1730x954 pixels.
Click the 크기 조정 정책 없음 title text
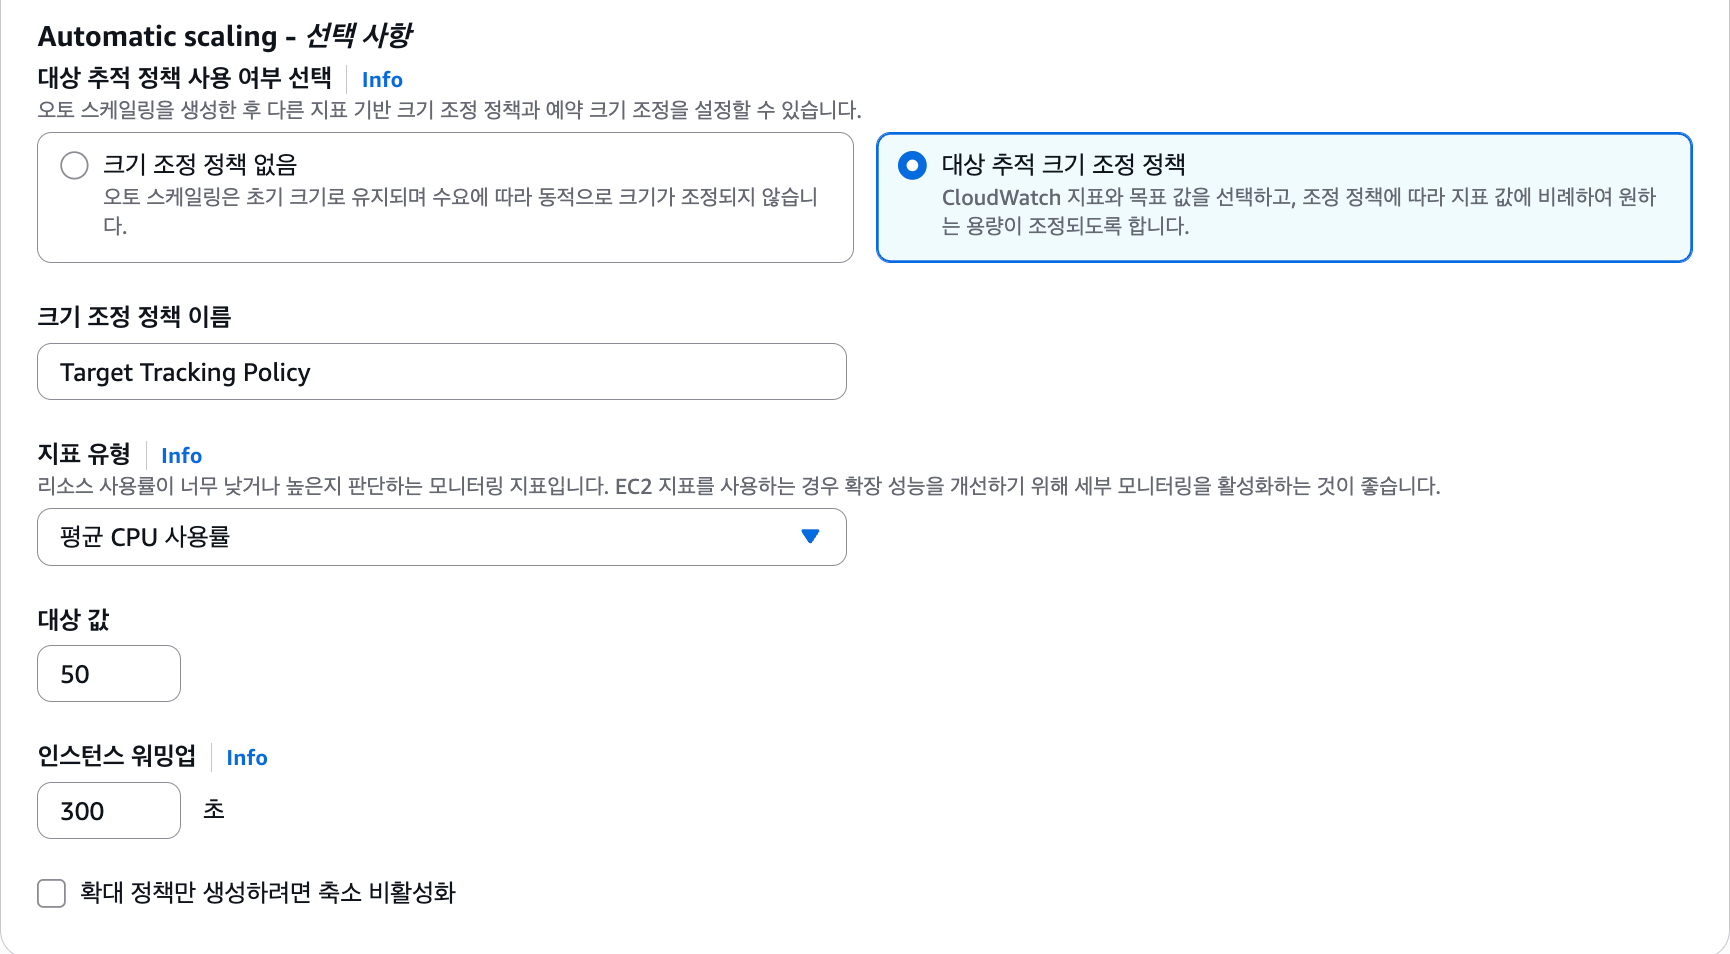point(200,165)
